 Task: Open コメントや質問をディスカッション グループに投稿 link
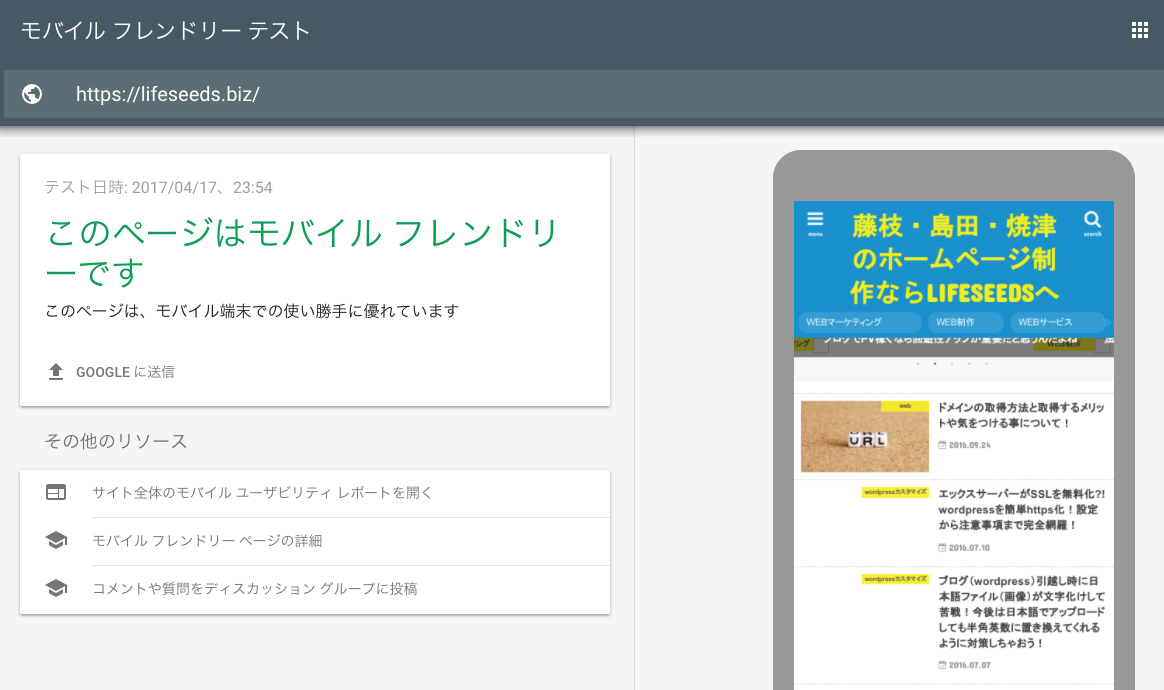254,588
